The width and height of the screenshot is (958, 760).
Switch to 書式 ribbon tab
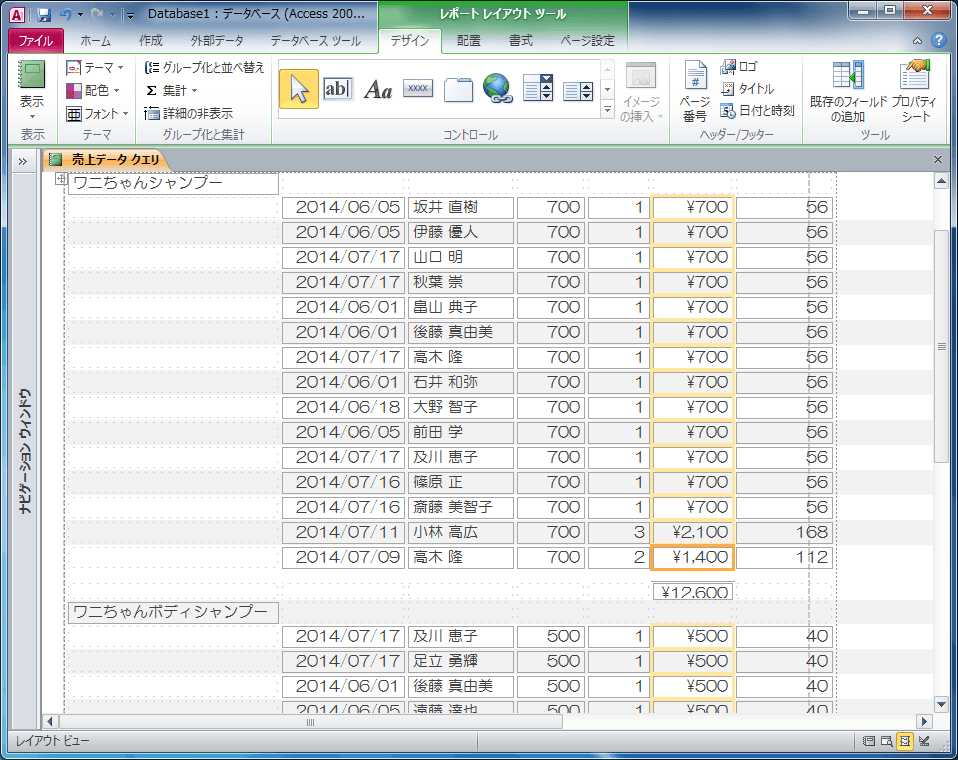click(x=521, y=41)
